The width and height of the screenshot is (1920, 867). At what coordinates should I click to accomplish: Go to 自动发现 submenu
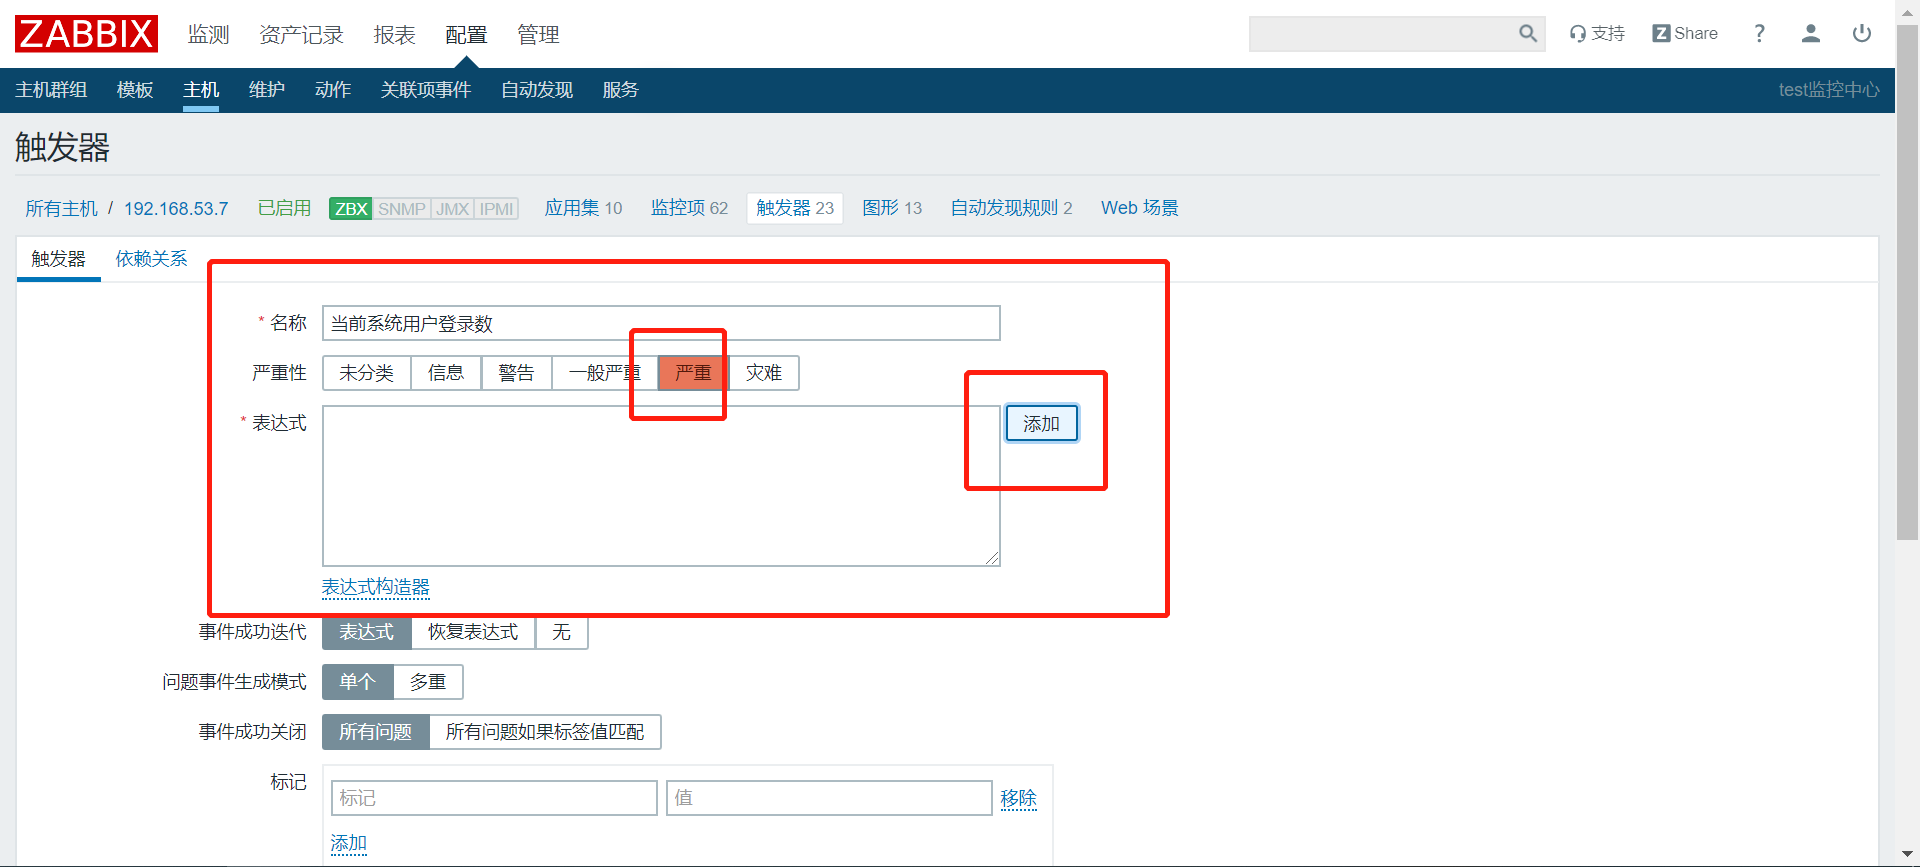click(537, 90)
